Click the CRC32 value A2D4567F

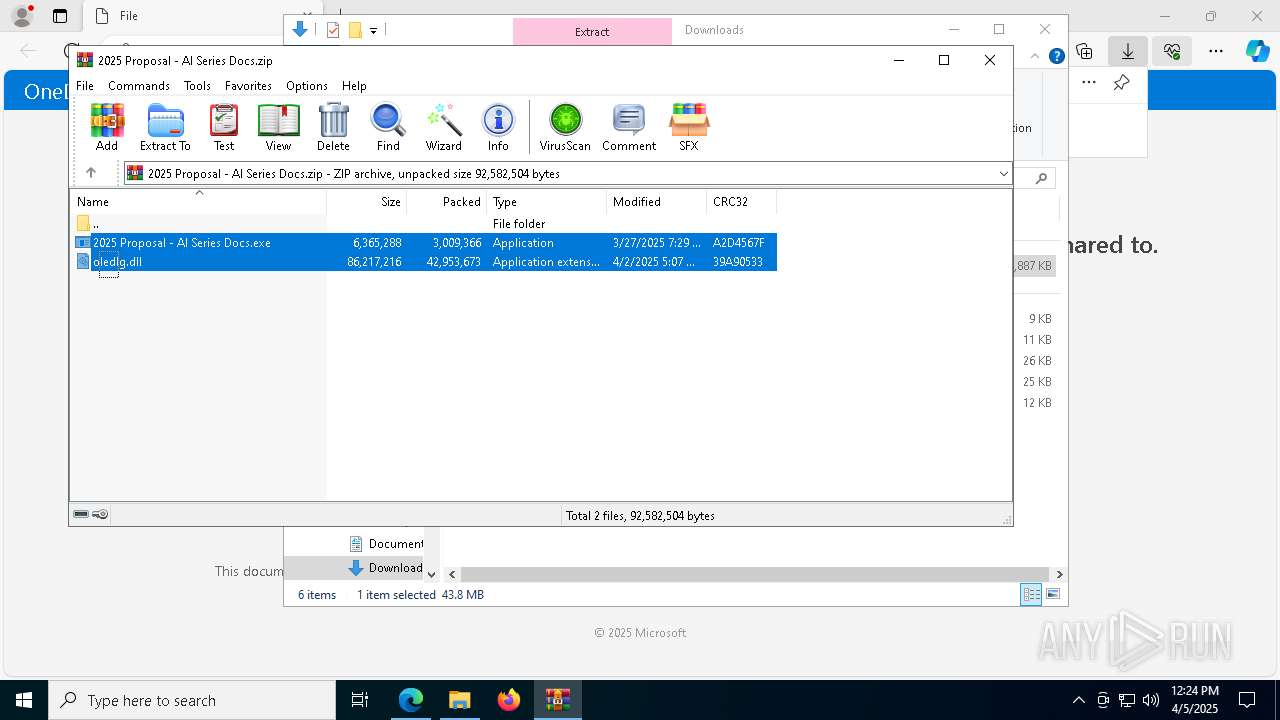pos(738,243)
